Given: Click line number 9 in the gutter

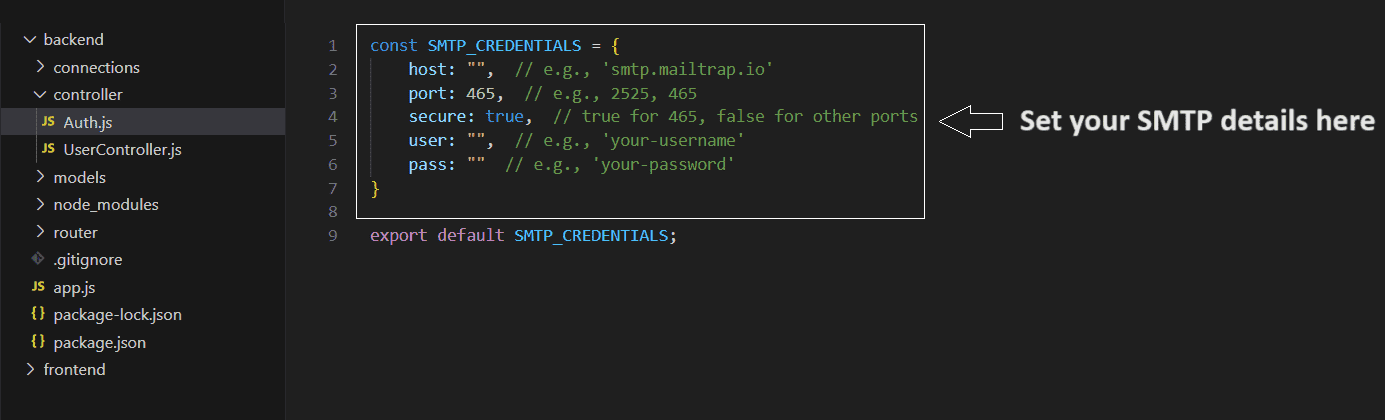Looking at the screenshot, I should pos(333,236).
